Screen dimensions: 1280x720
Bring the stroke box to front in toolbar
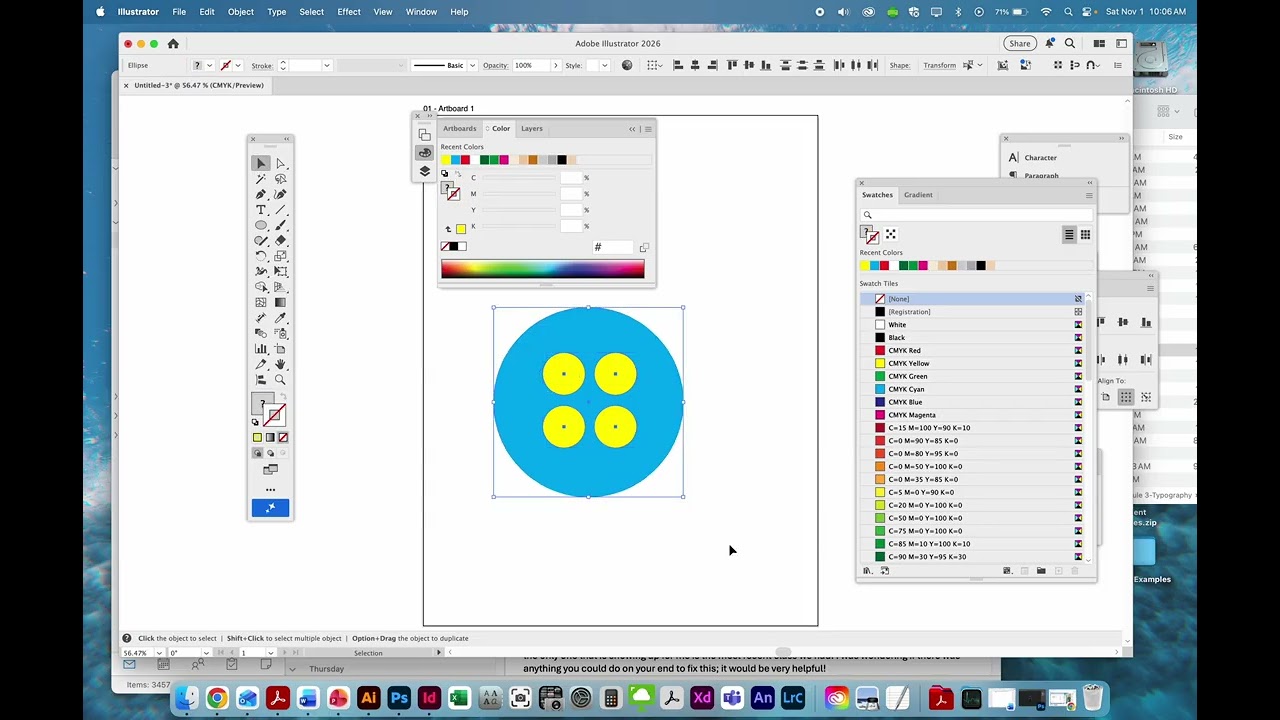(x=276, y=416)
